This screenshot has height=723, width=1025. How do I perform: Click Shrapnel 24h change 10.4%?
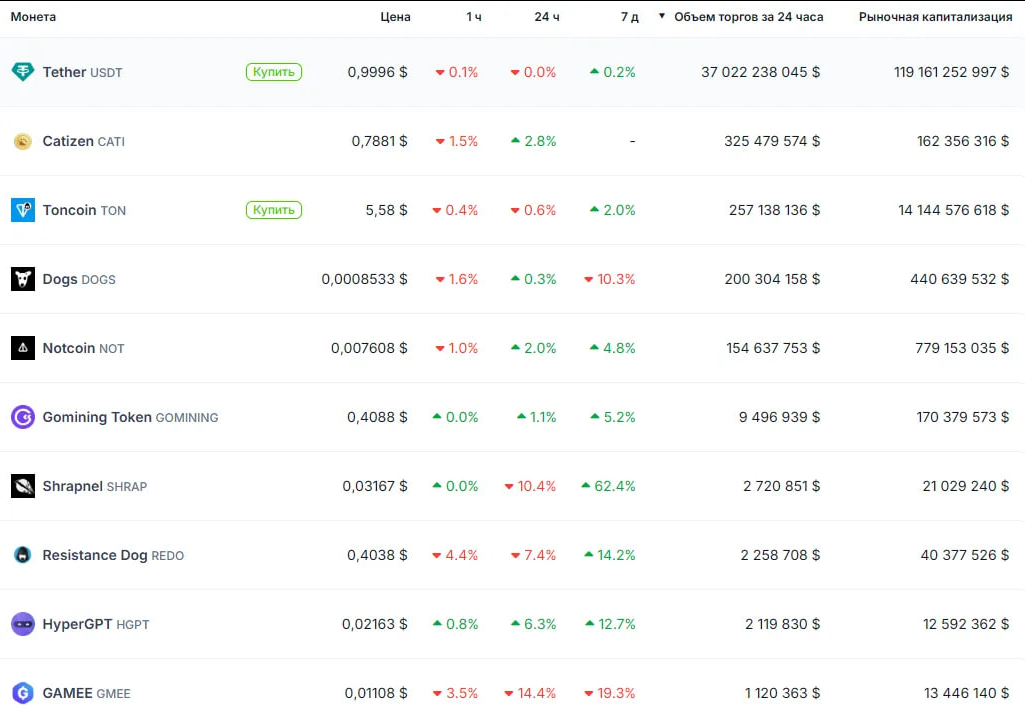pyautogui.click(x=530, y=486)
